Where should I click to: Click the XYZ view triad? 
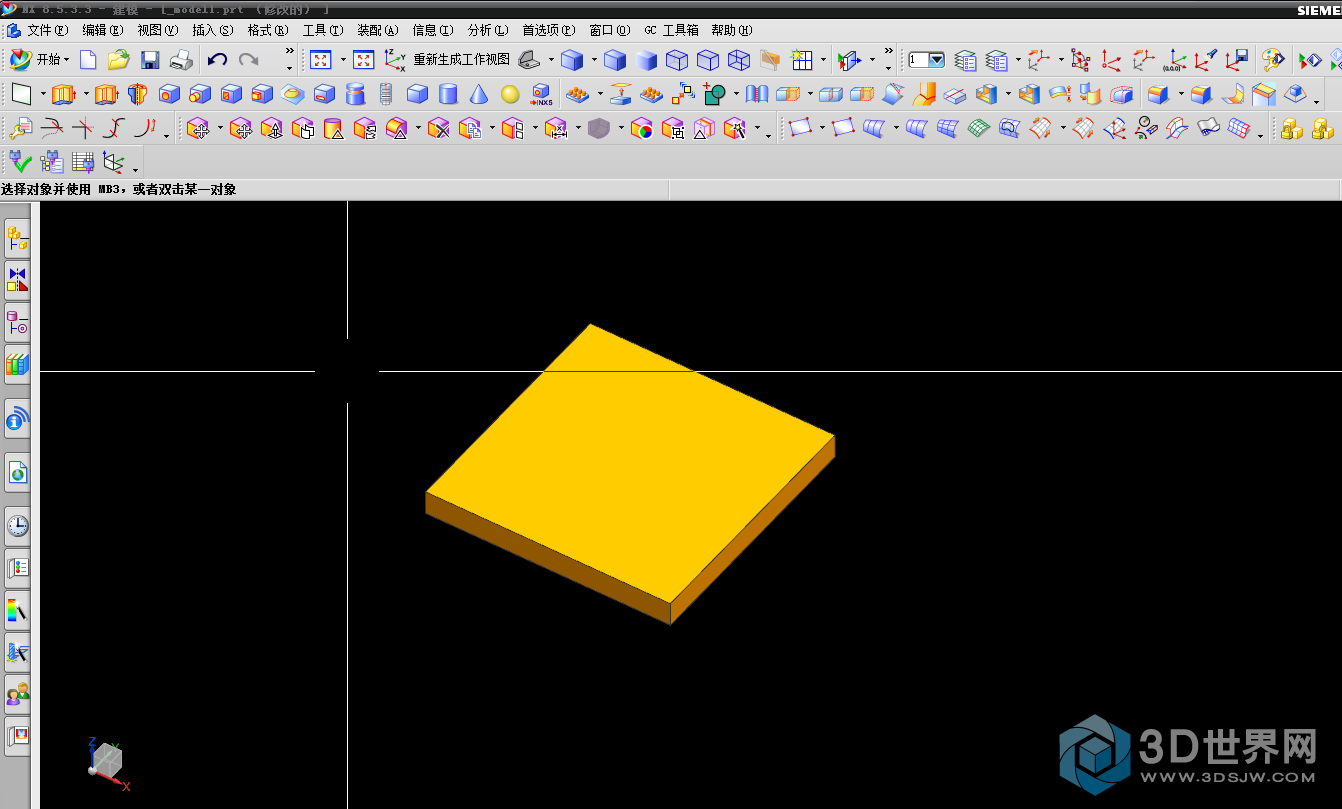[x=108, y=764]
